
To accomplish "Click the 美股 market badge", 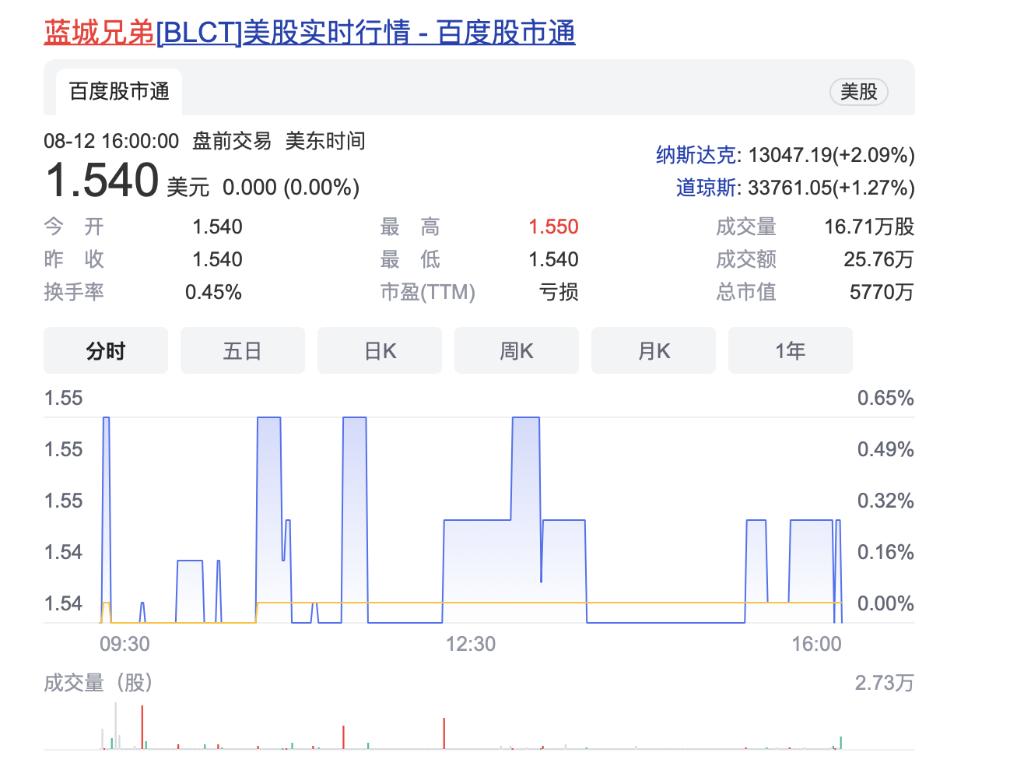I will 858,92.
